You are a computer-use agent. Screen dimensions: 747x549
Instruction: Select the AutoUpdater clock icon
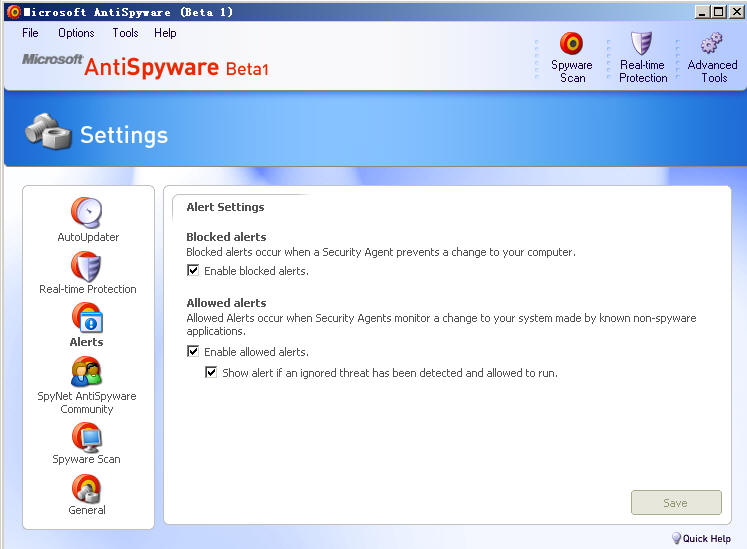87,212
